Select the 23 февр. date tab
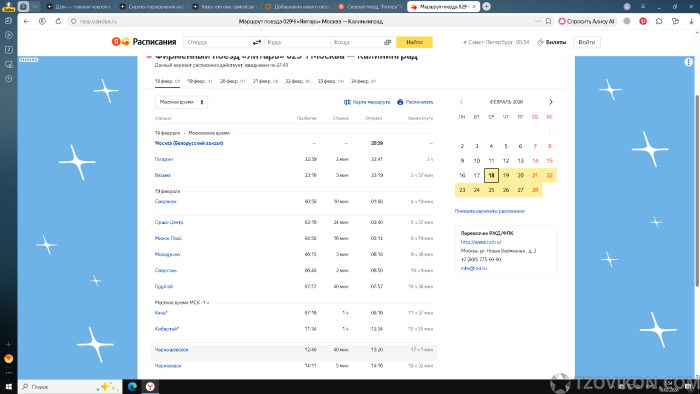This screenshot has height=394, width=700. click(x=331, y=81)
